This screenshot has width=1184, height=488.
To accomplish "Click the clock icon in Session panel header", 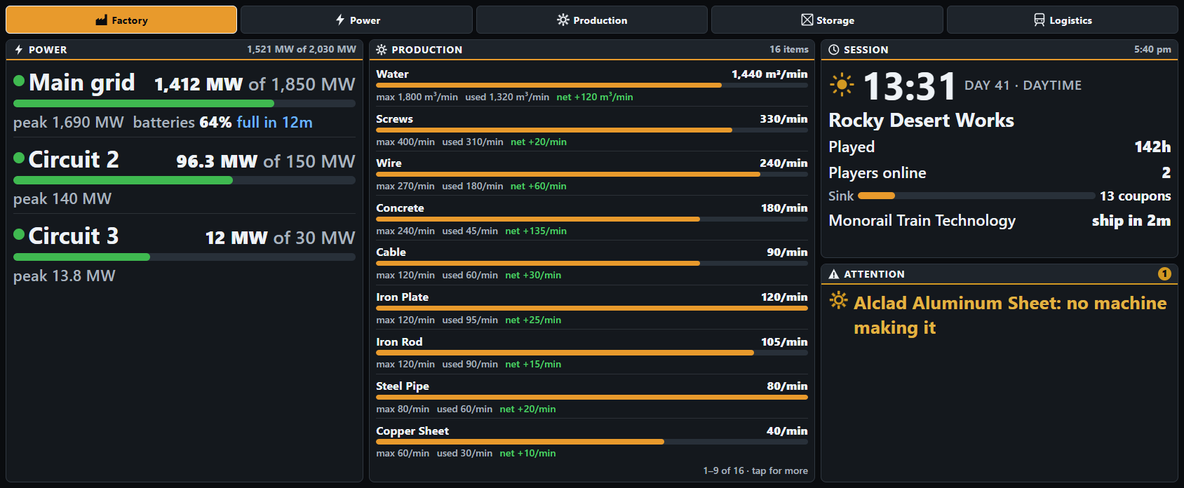I will 834,50.
